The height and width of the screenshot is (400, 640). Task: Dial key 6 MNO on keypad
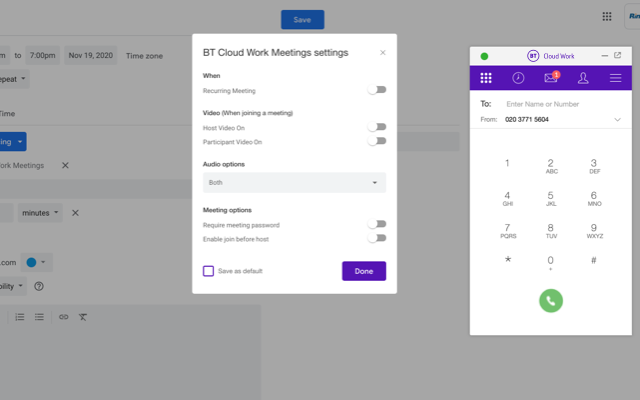(x=594, y=198)
